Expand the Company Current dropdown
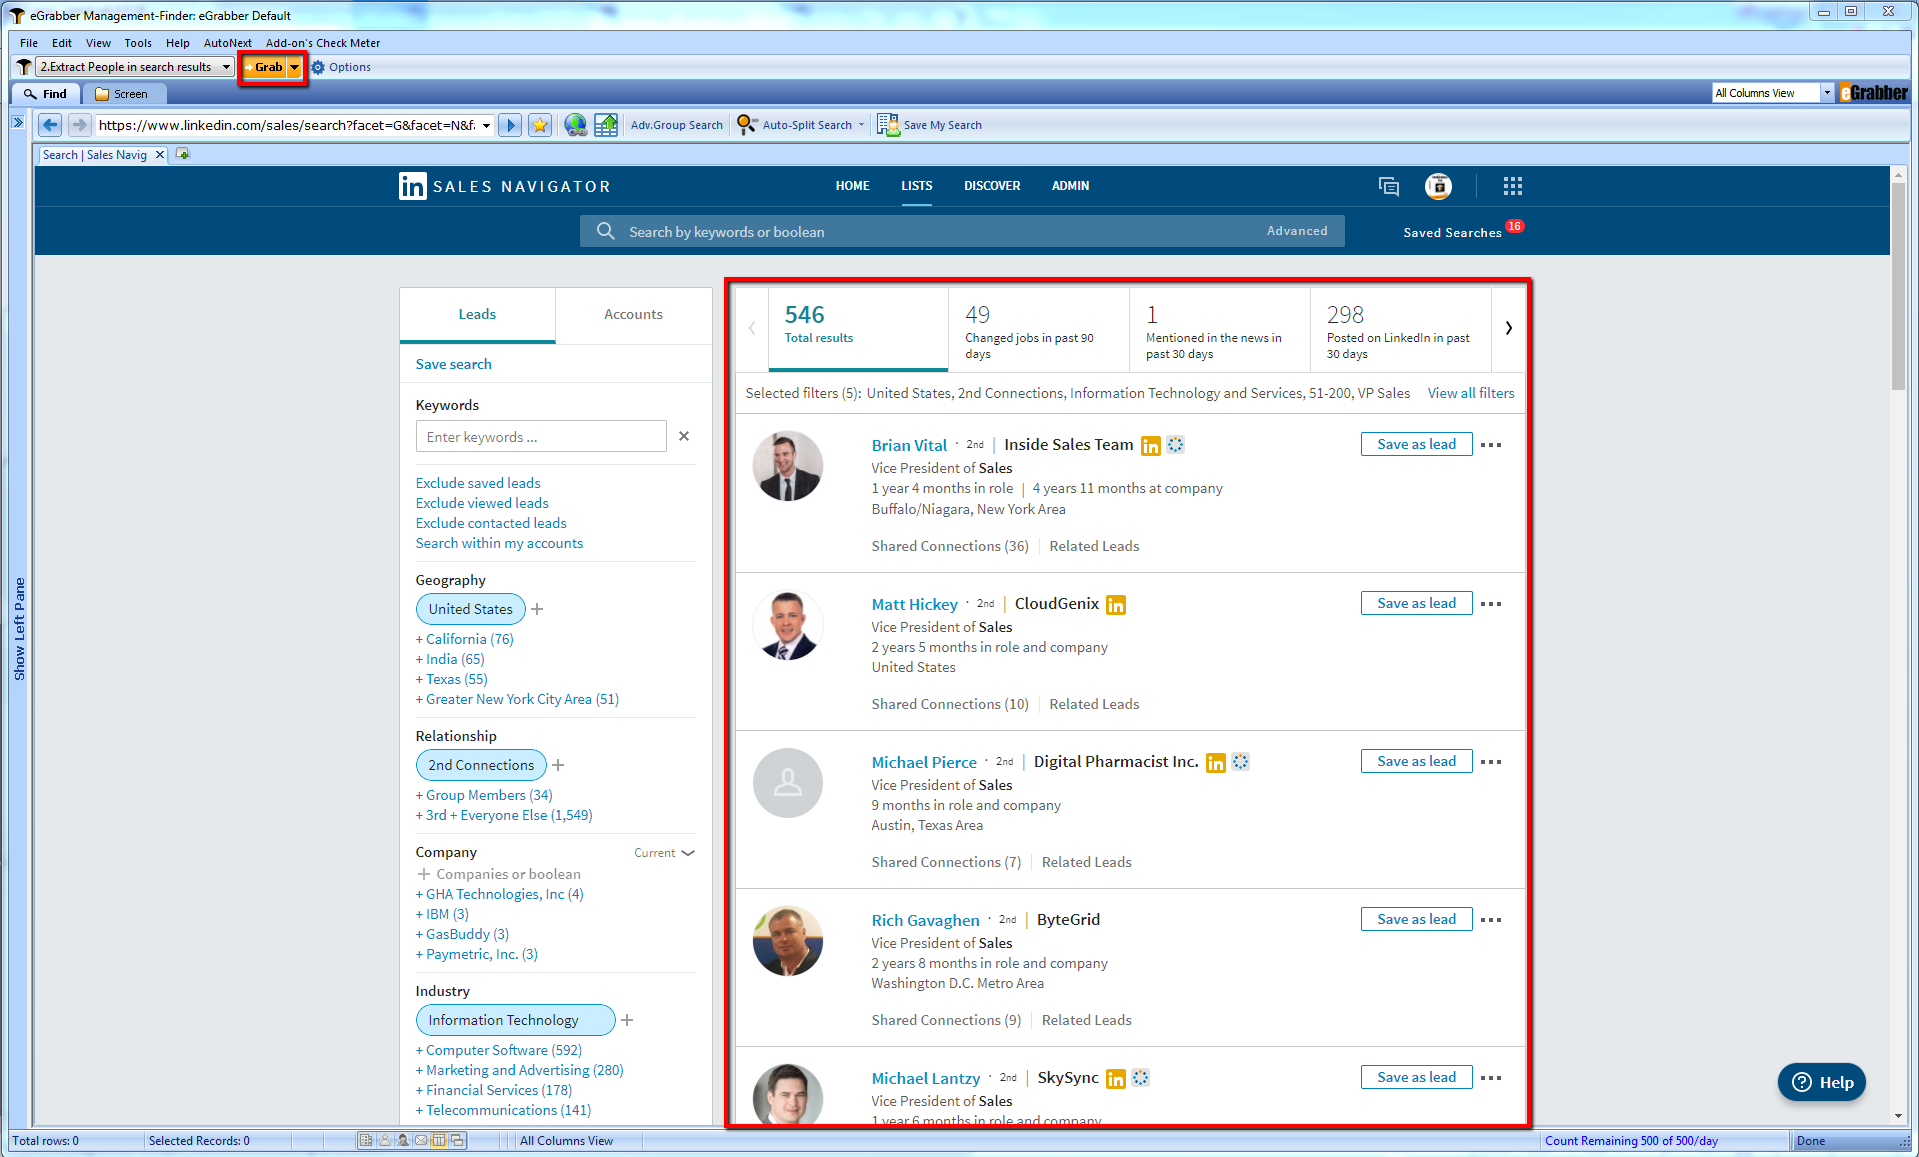 [x=664, y=853]
